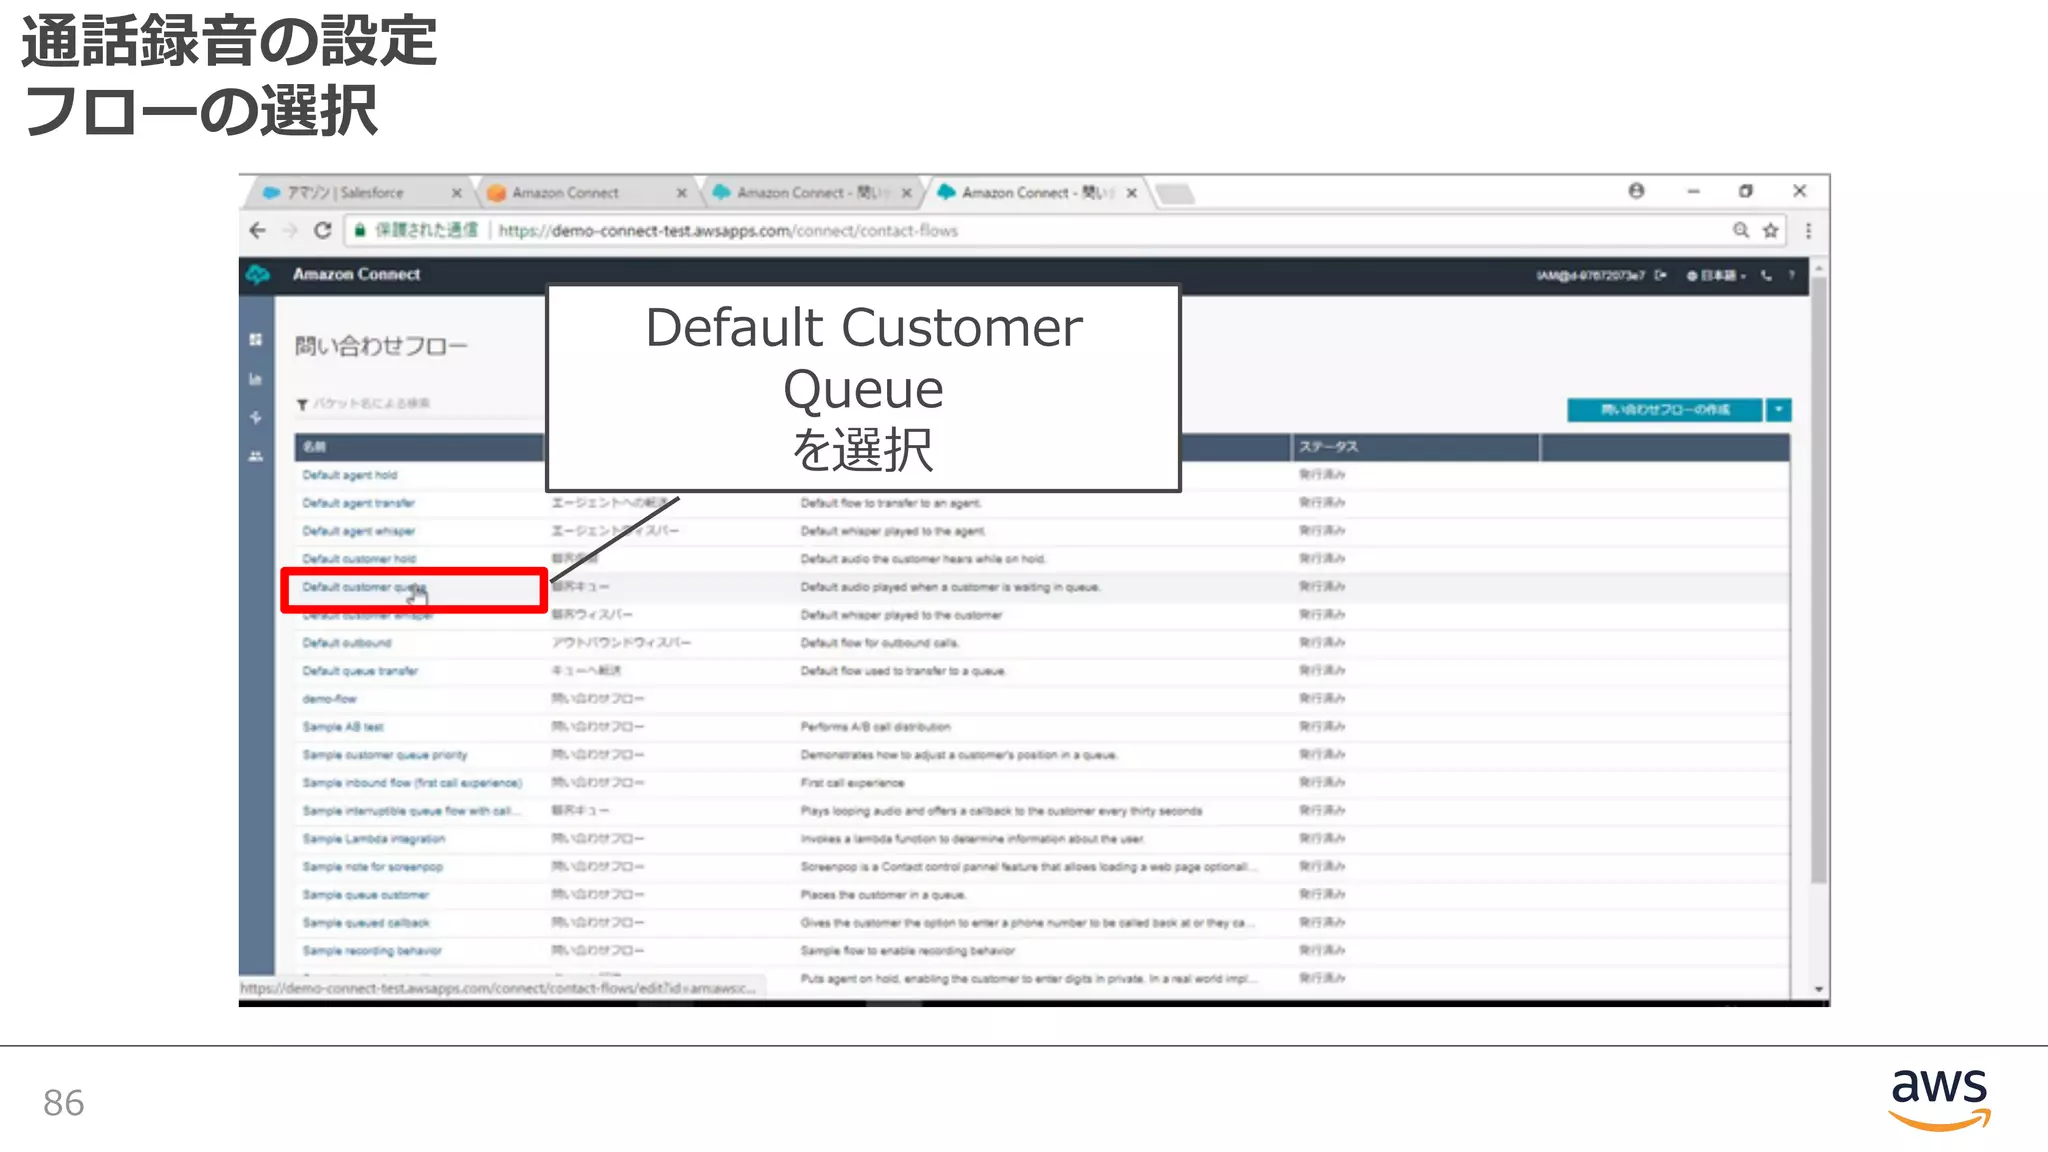
Task: Open the Sample queued callback flow
Action: (x=366, y=923)
